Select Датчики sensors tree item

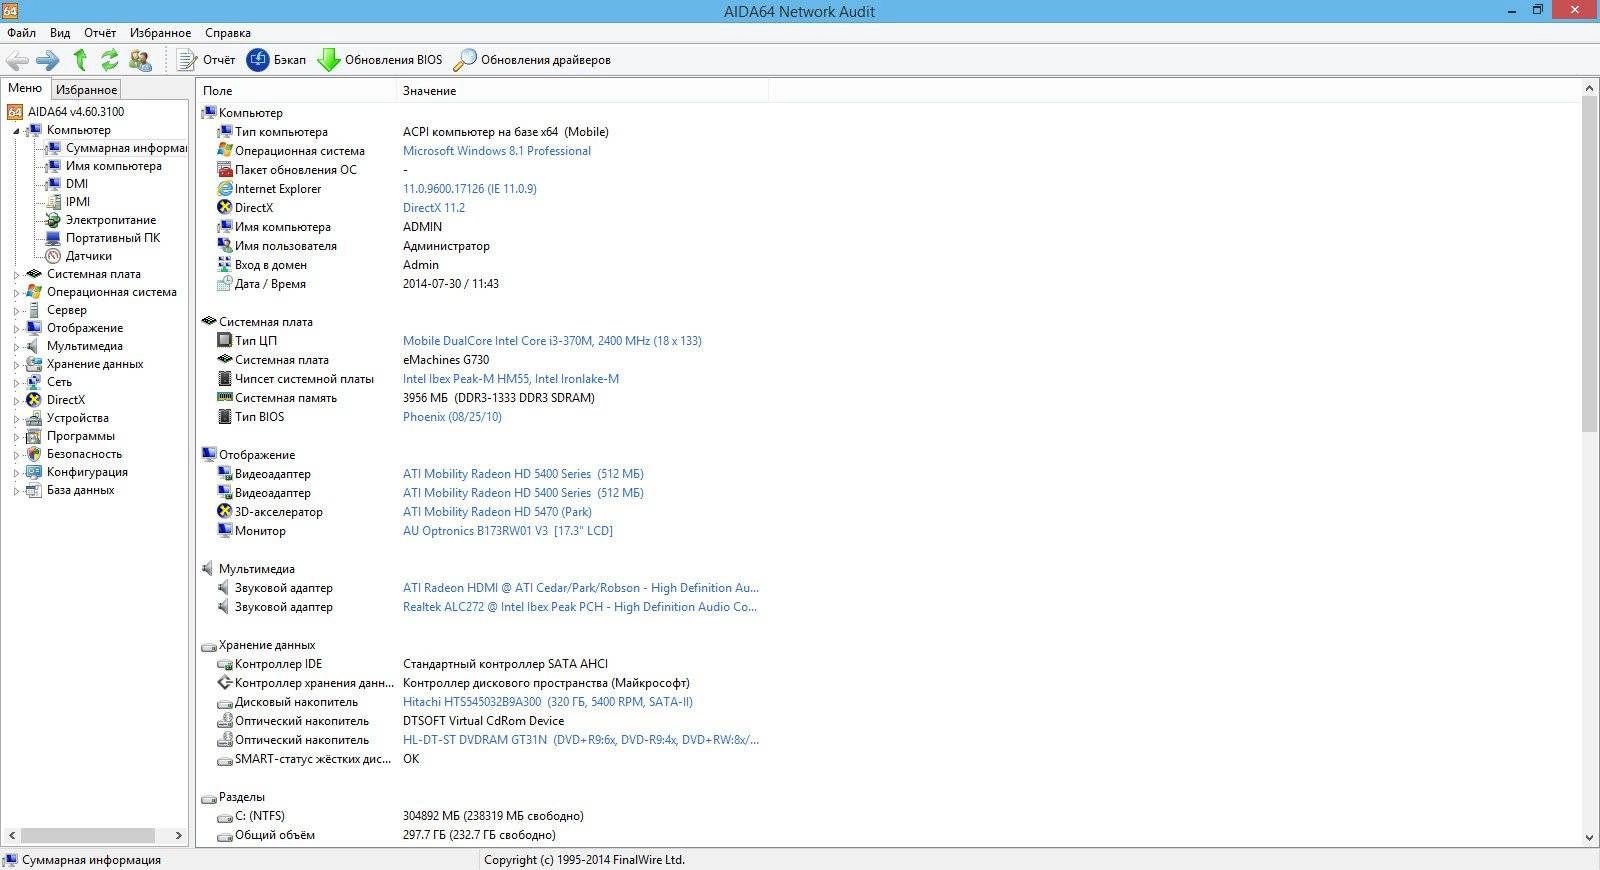(89, 256)
